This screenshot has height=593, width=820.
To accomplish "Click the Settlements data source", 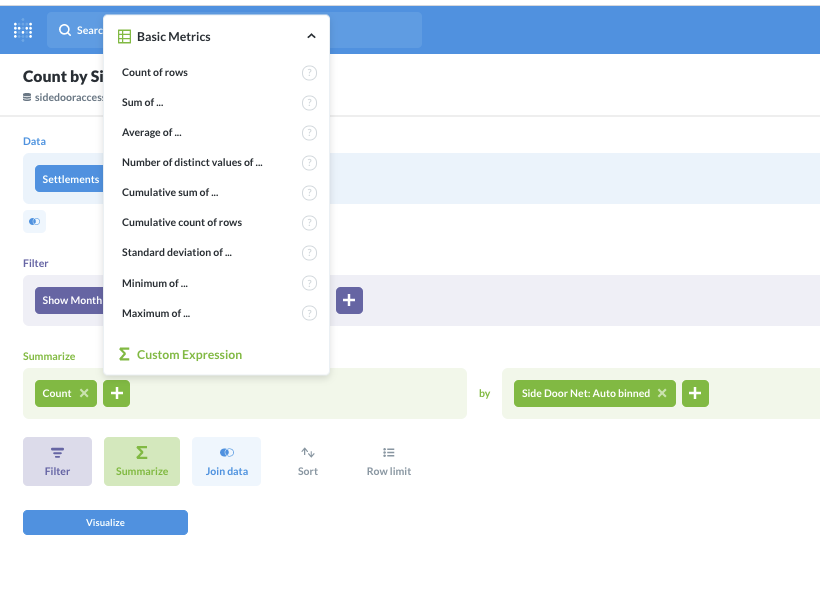I will coord(71,179).
